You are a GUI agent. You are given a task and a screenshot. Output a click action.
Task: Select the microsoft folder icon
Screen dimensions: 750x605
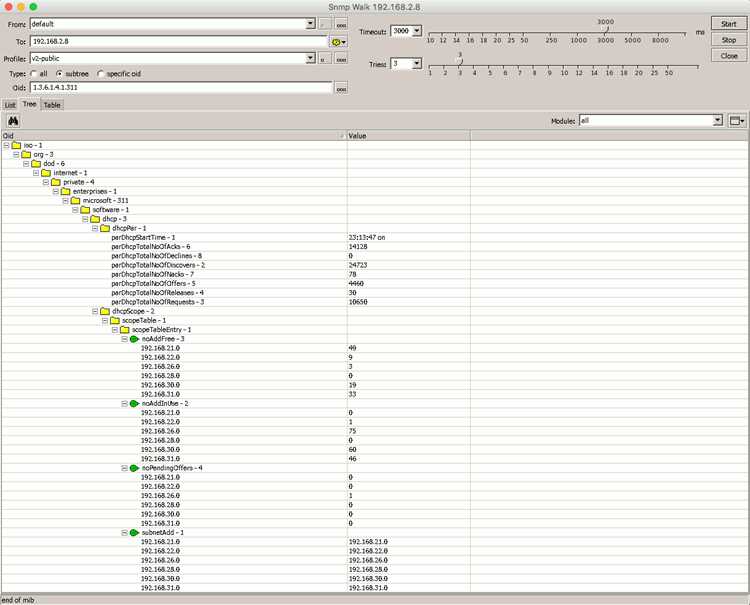click(76, 200)
